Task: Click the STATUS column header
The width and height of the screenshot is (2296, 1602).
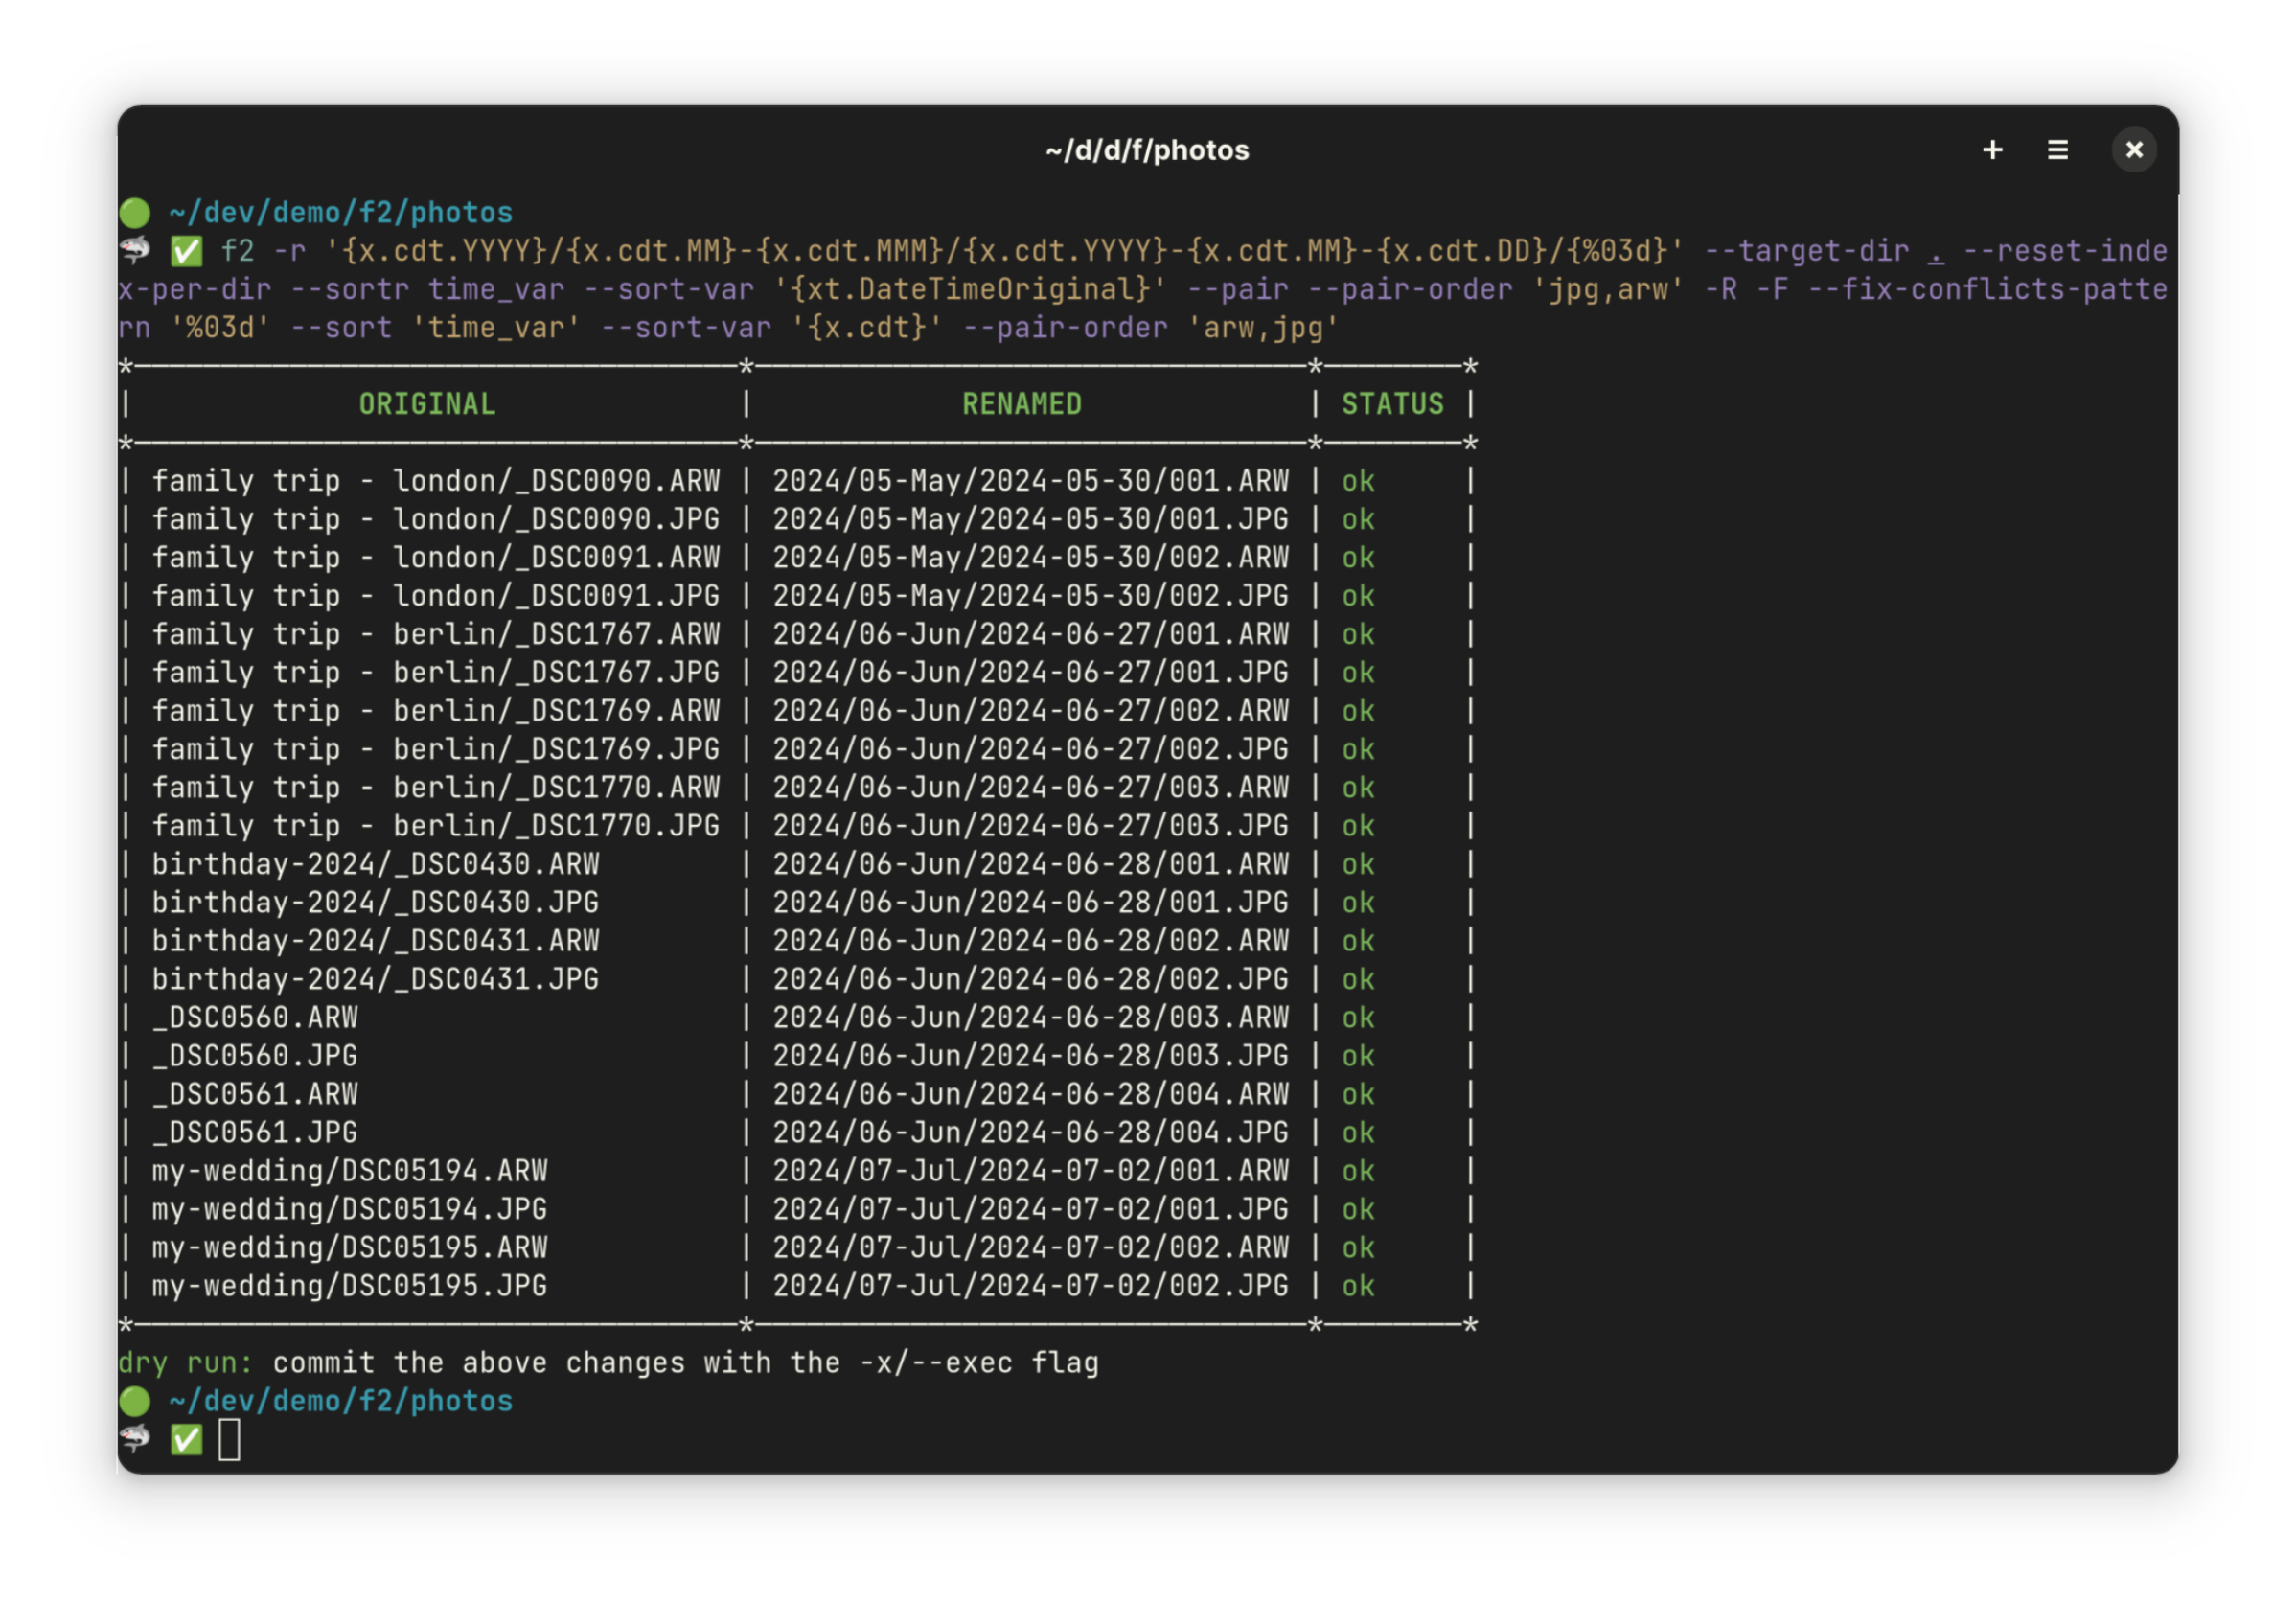Action: (x=1392, y=404)
